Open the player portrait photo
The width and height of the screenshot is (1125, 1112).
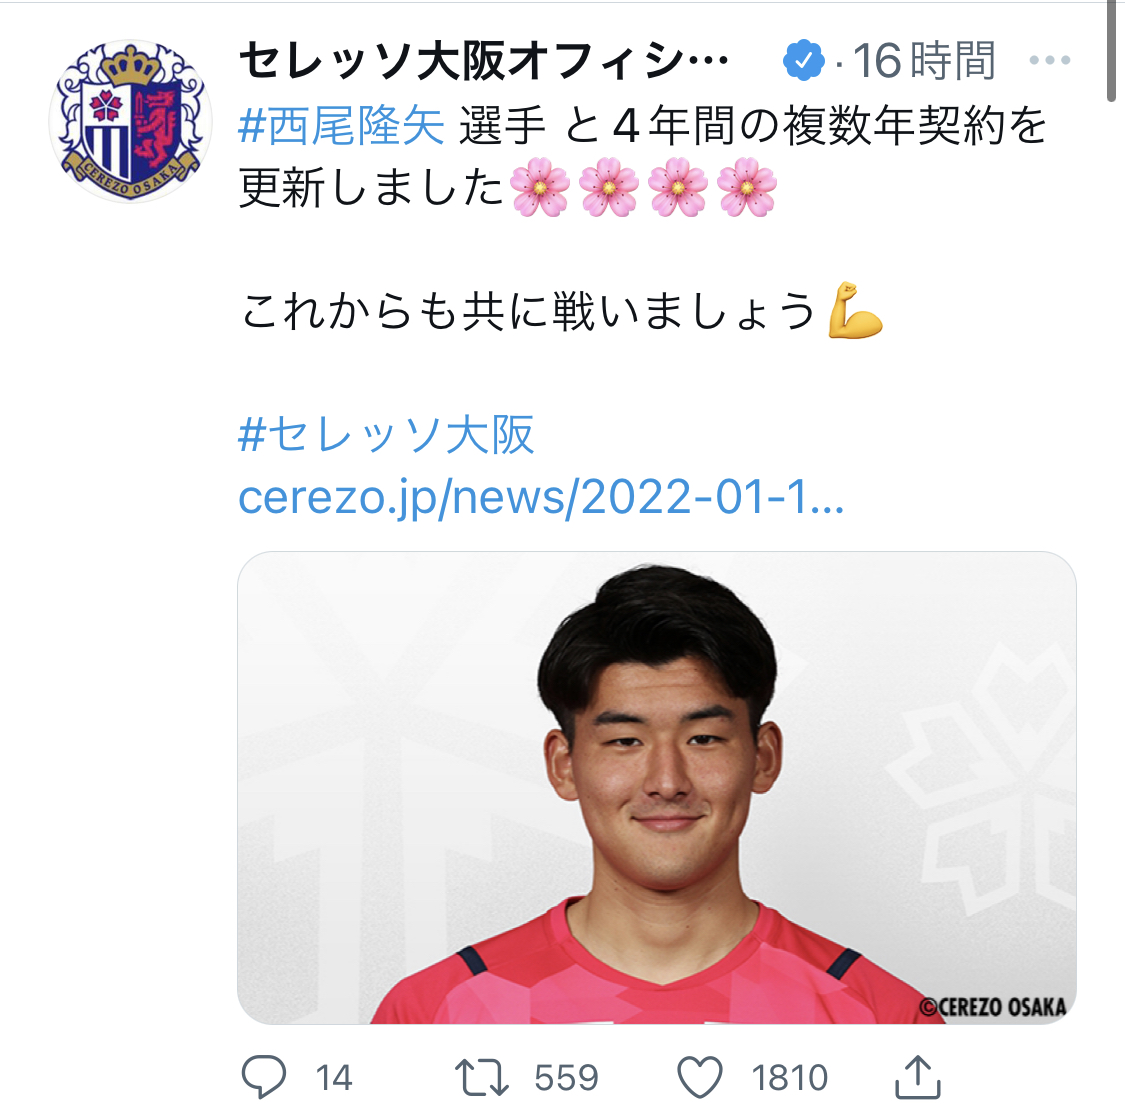tap(656, 787)
